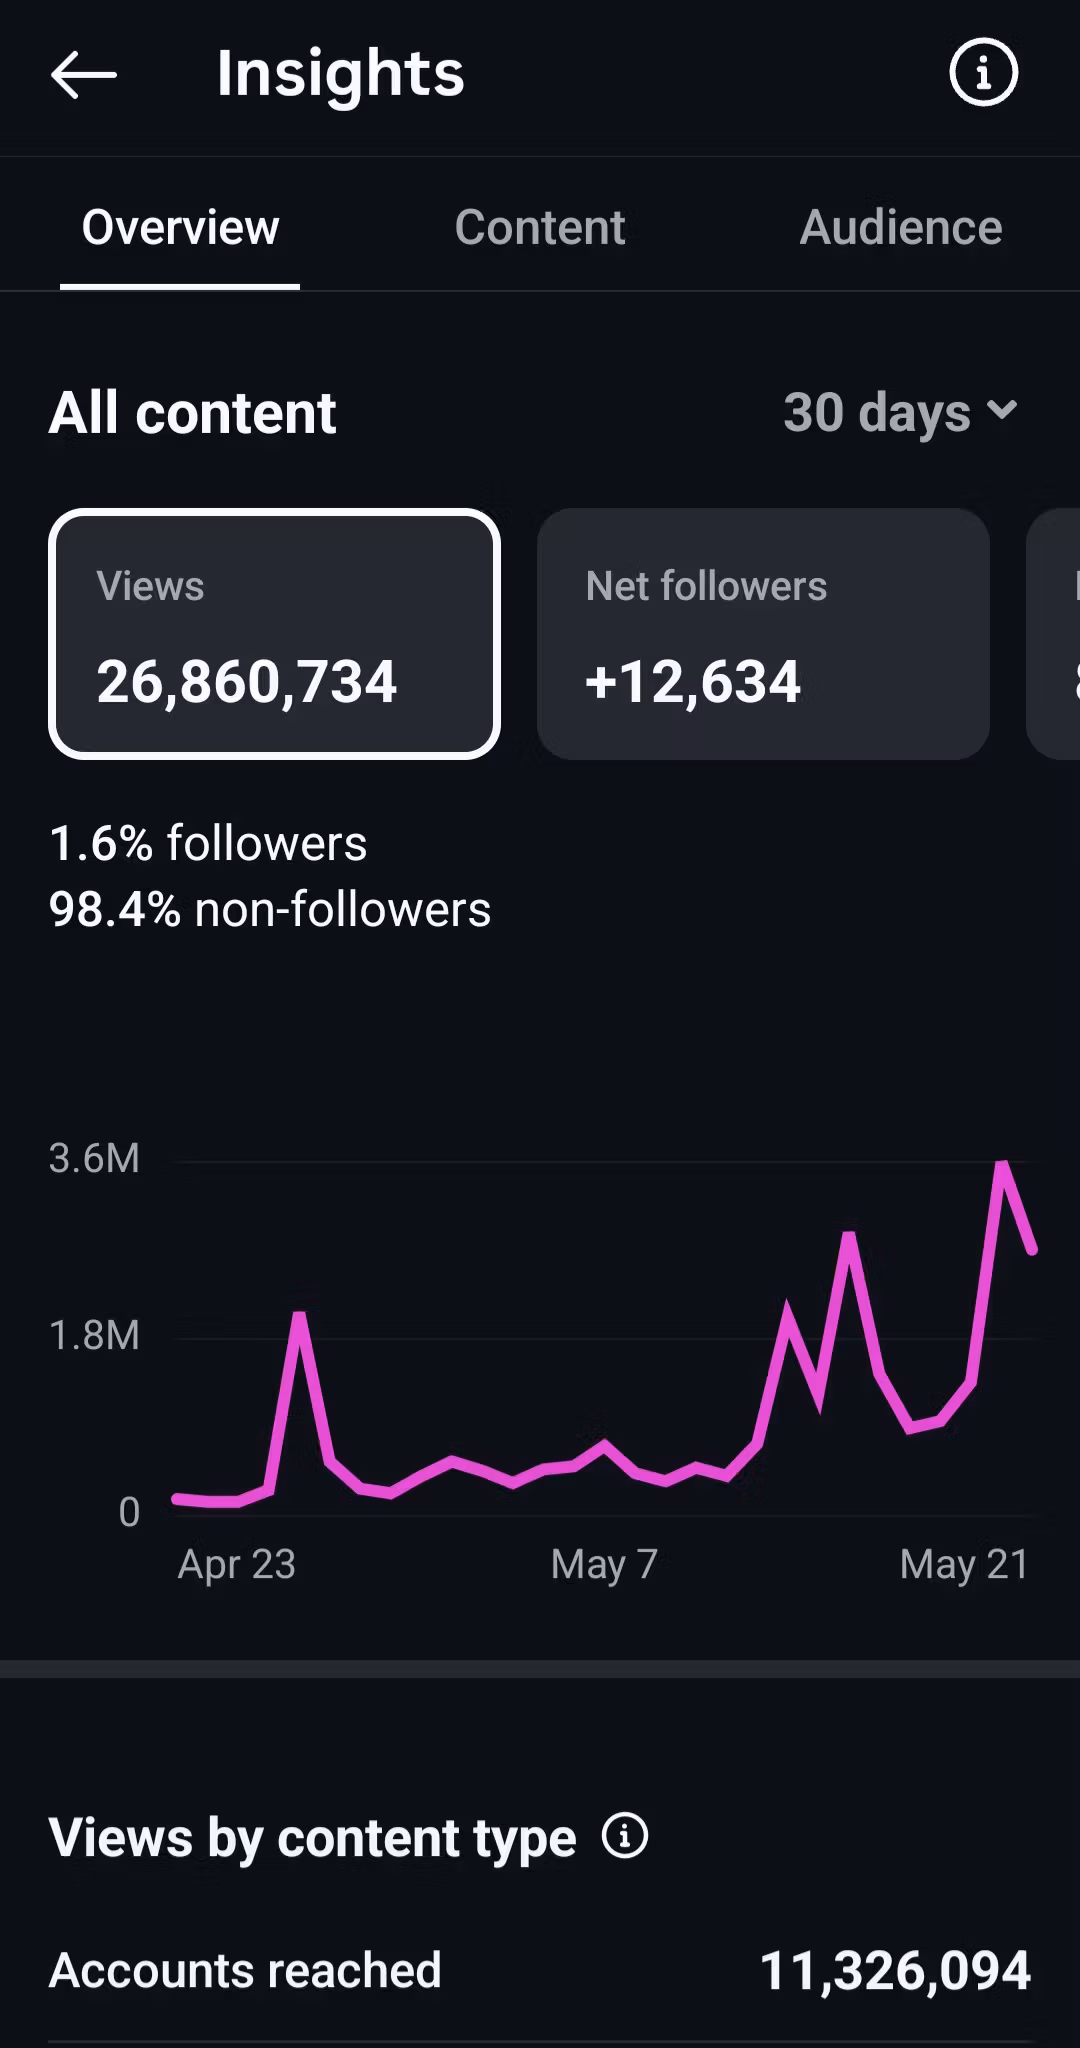This screenshot has width=1080, height=2048.
Task: Switch to the Audience tab
Action: point(900,227)
